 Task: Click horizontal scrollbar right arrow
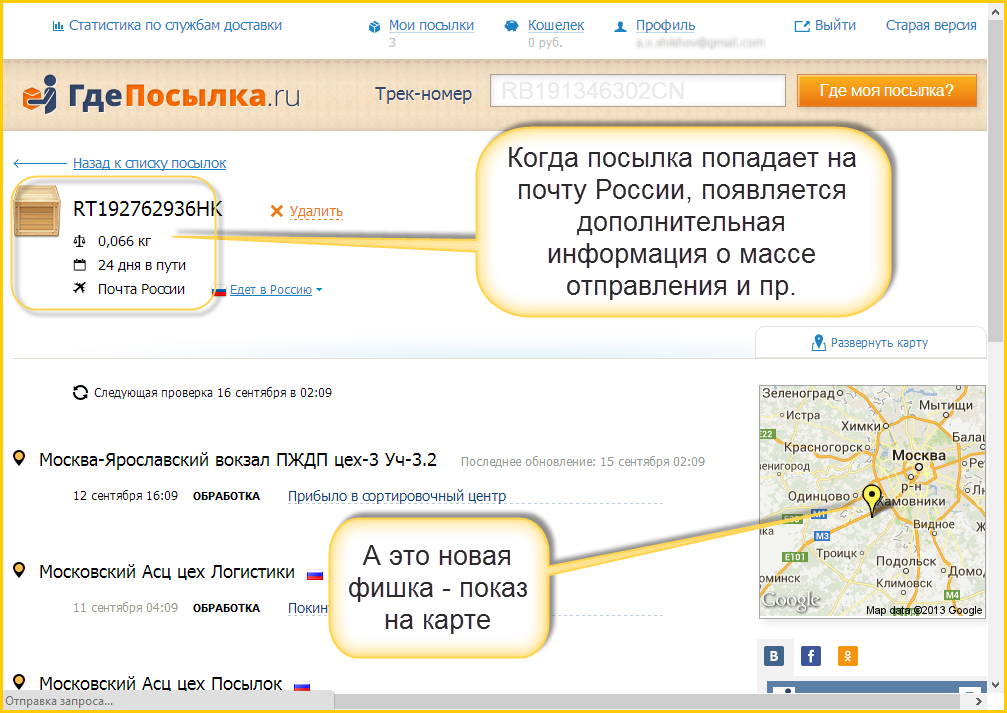(x=978, y=701)
